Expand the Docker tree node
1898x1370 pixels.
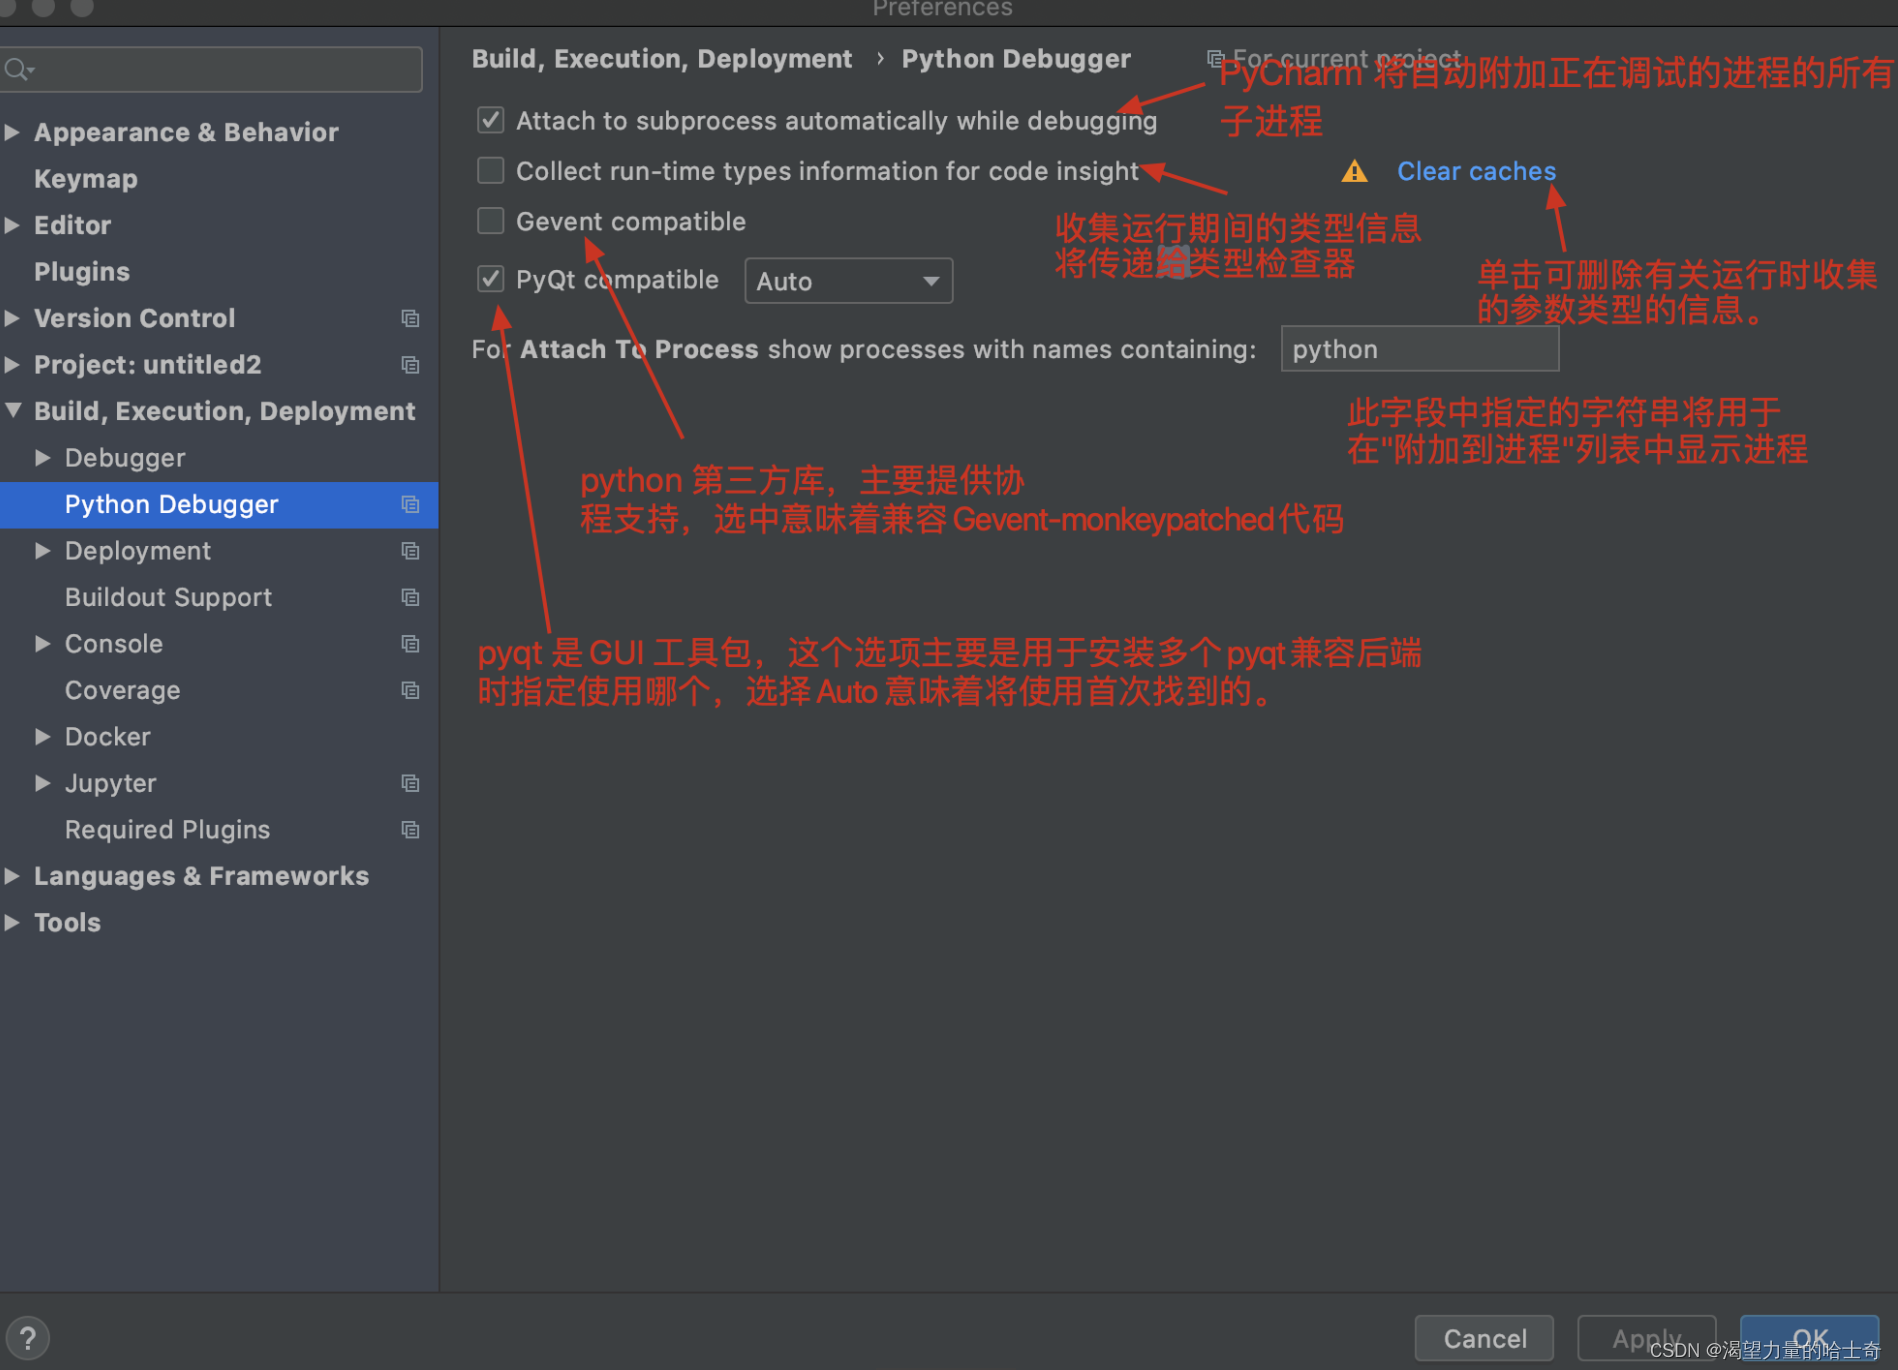point(42,736)
